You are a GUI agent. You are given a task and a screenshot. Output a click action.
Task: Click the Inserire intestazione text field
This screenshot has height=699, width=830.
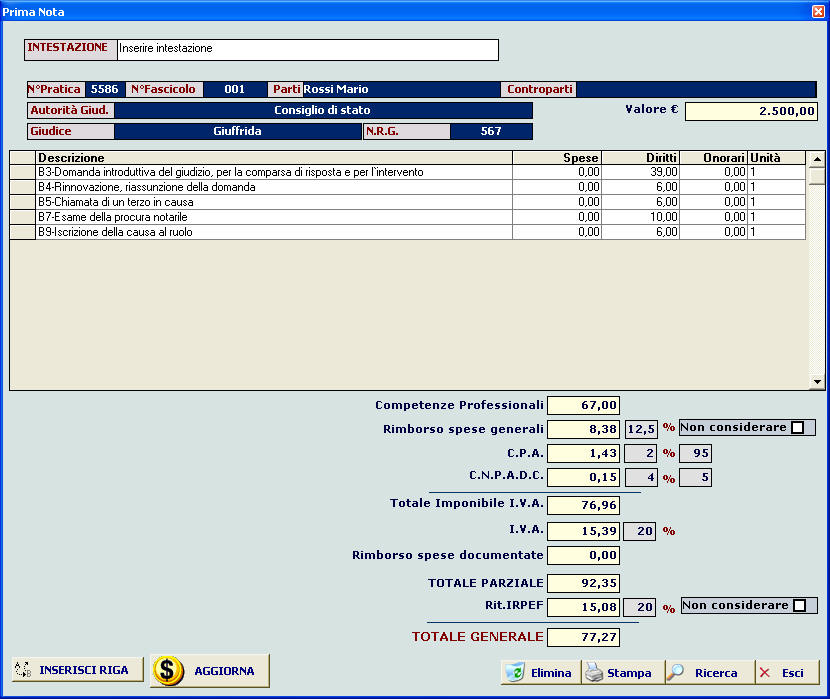point(308,49)
